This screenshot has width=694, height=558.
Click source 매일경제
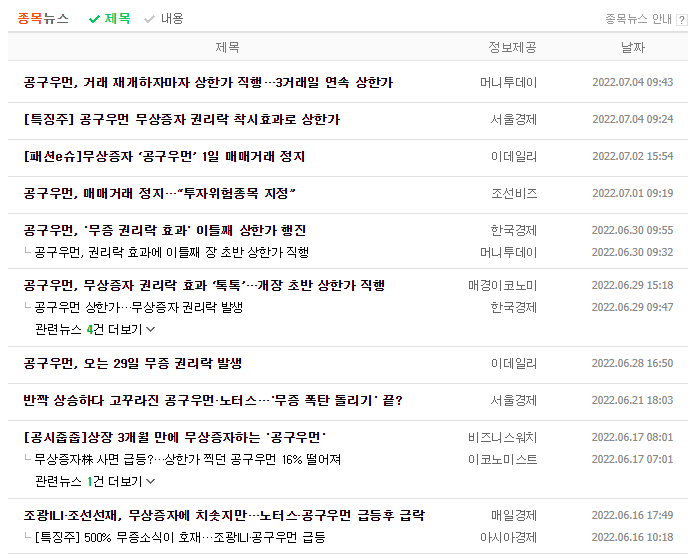click(x=514, y=516)
